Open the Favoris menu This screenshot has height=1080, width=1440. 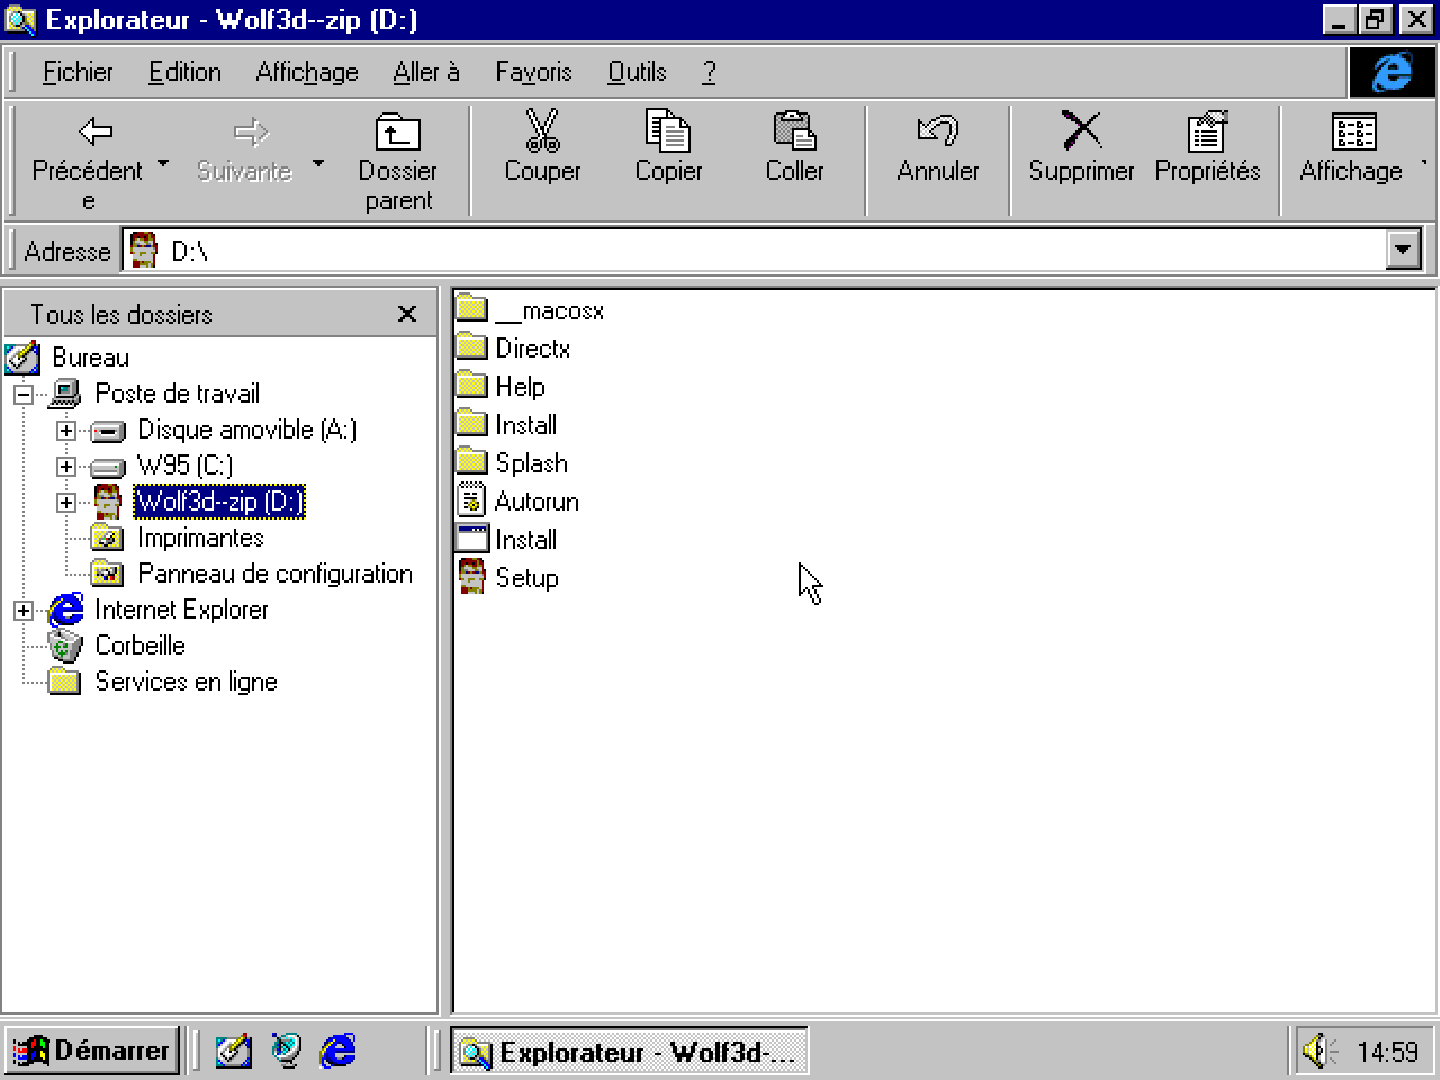(x=533, y=72)
